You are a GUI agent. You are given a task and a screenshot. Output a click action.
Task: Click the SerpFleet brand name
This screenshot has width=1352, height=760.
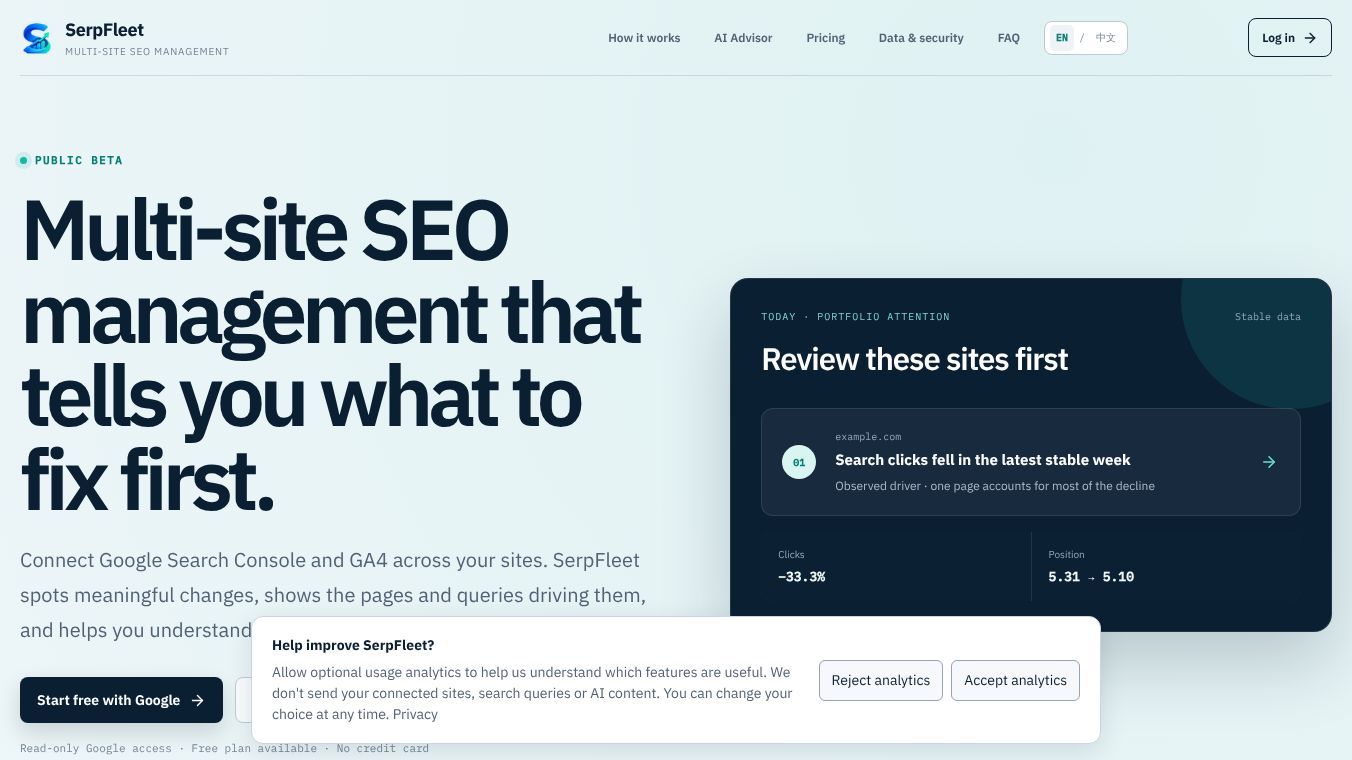tap(105, 30)
